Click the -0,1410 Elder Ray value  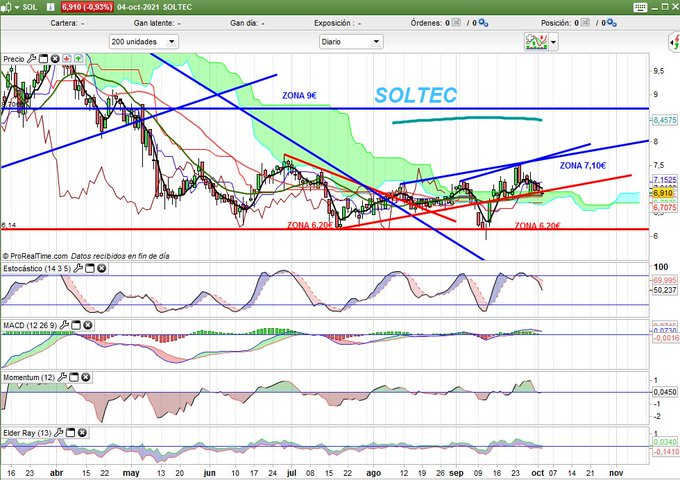tap(665, 452)
